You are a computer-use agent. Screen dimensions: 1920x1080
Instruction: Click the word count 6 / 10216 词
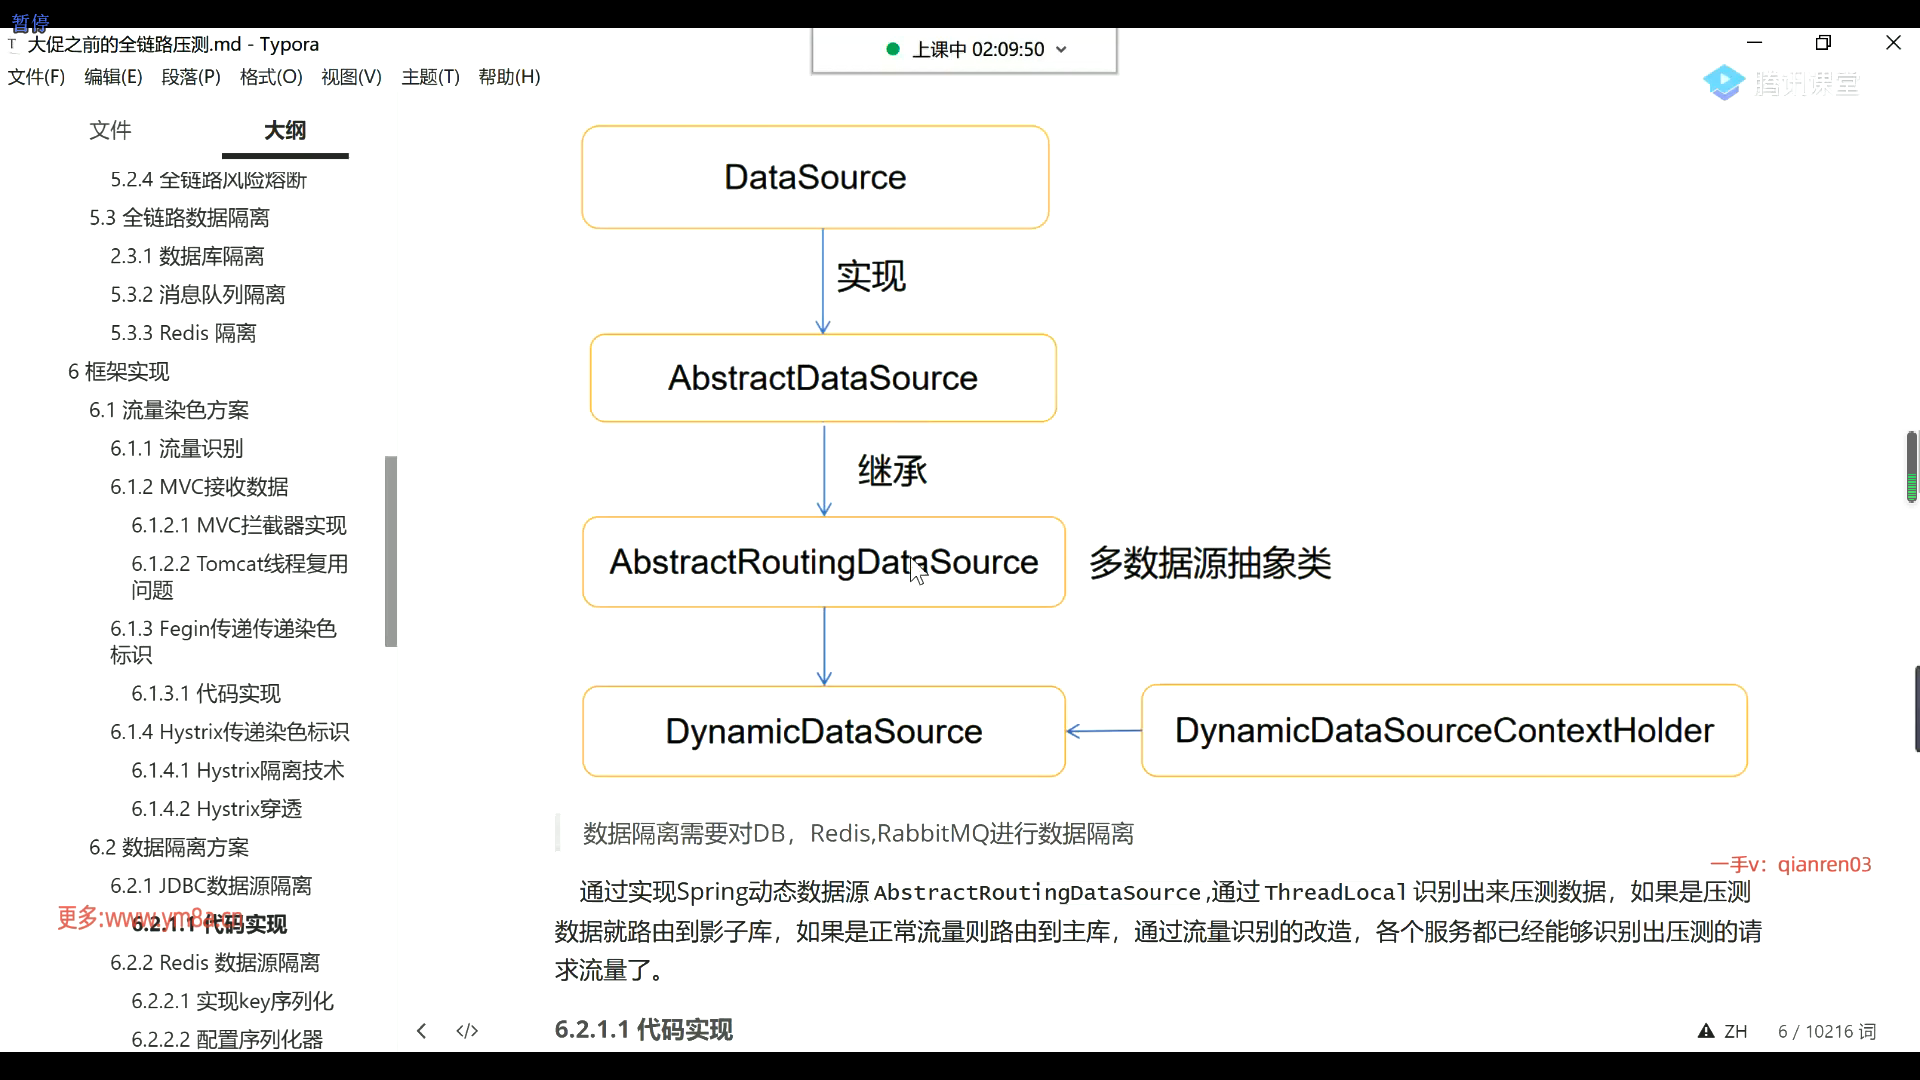tap(1826, 1031)
